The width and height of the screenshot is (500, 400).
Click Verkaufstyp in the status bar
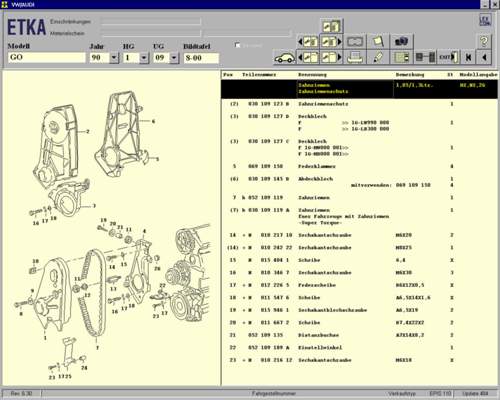pyautogui.click(x=402, y=394)
